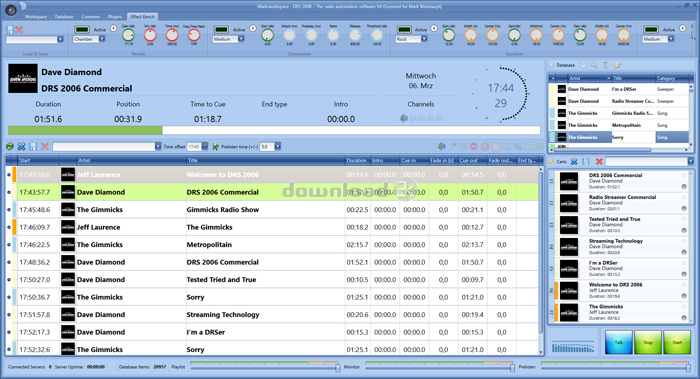Screen dimensions: 700x379
Task: Click the speaker icon in playlist toolbar
Action: coord(441,146)
